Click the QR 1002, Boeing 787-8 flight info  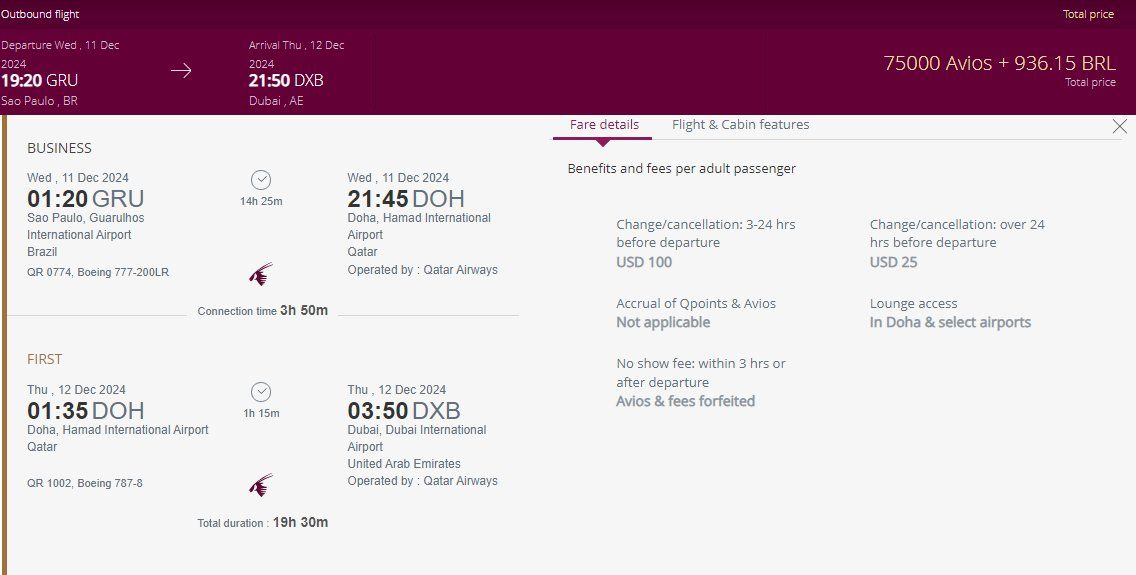point(85,484)
